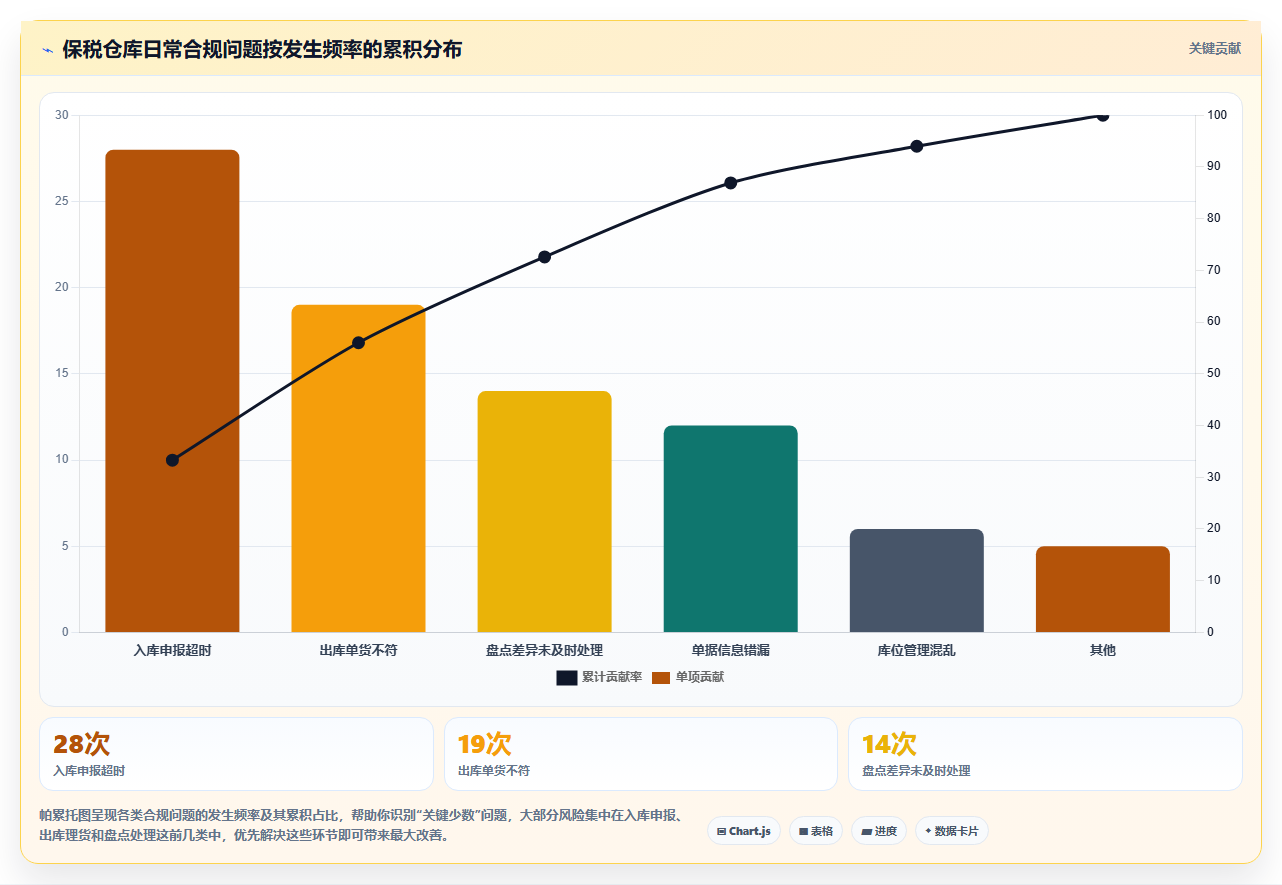Click the 入库申报超时 bar
The width and height of the screenshot is (1282, 885).
click(x=172, y=391)
